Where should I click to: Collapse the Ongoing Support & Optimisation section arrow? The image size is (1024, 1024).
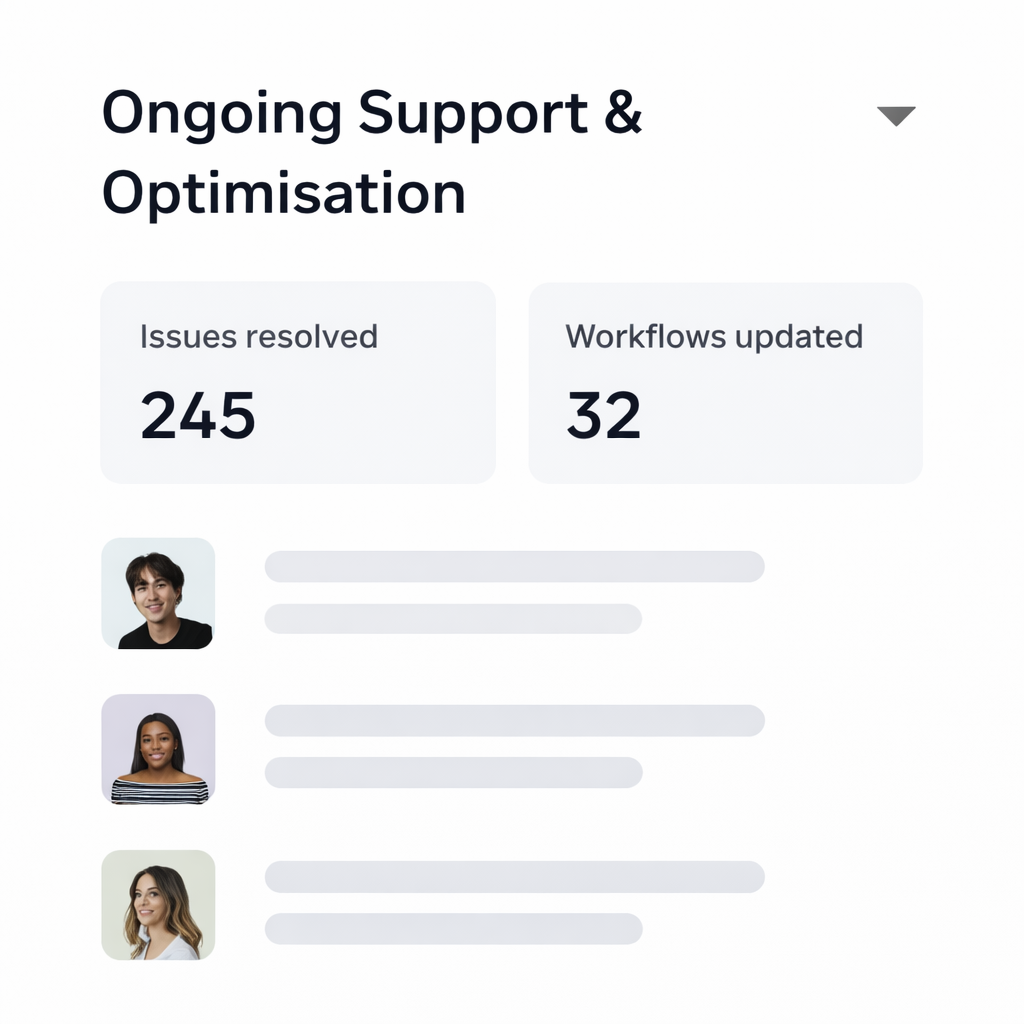(896, 116)
